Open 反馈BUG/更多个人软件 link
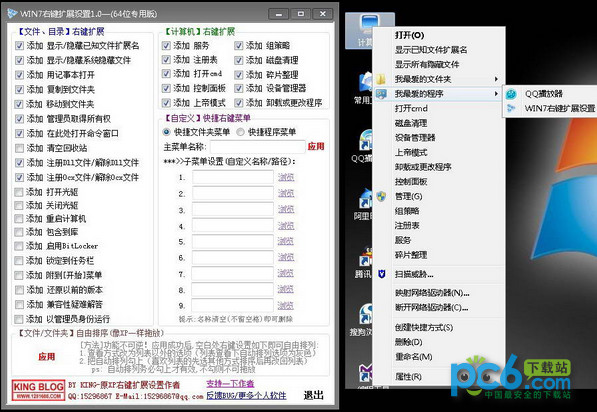This screenshot has width=597, height=412. click(246, 396)
